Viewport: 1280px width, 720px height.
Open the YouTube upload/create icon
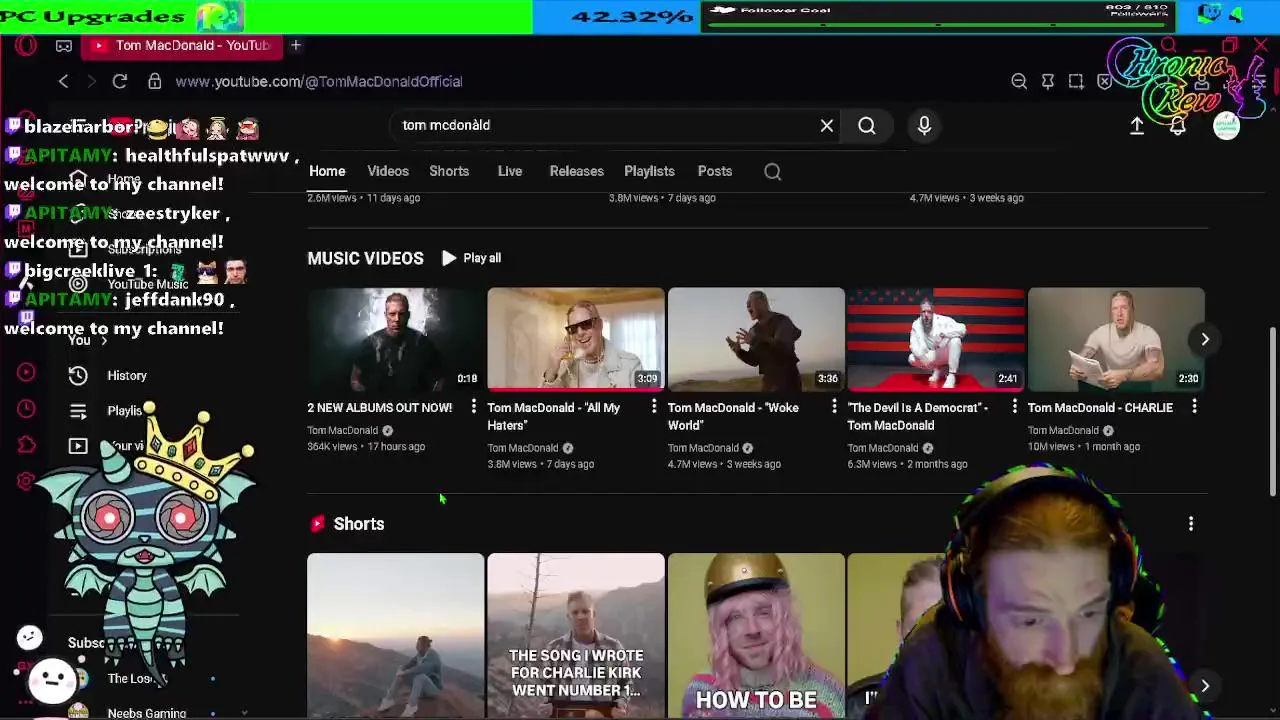[1137, 125]
